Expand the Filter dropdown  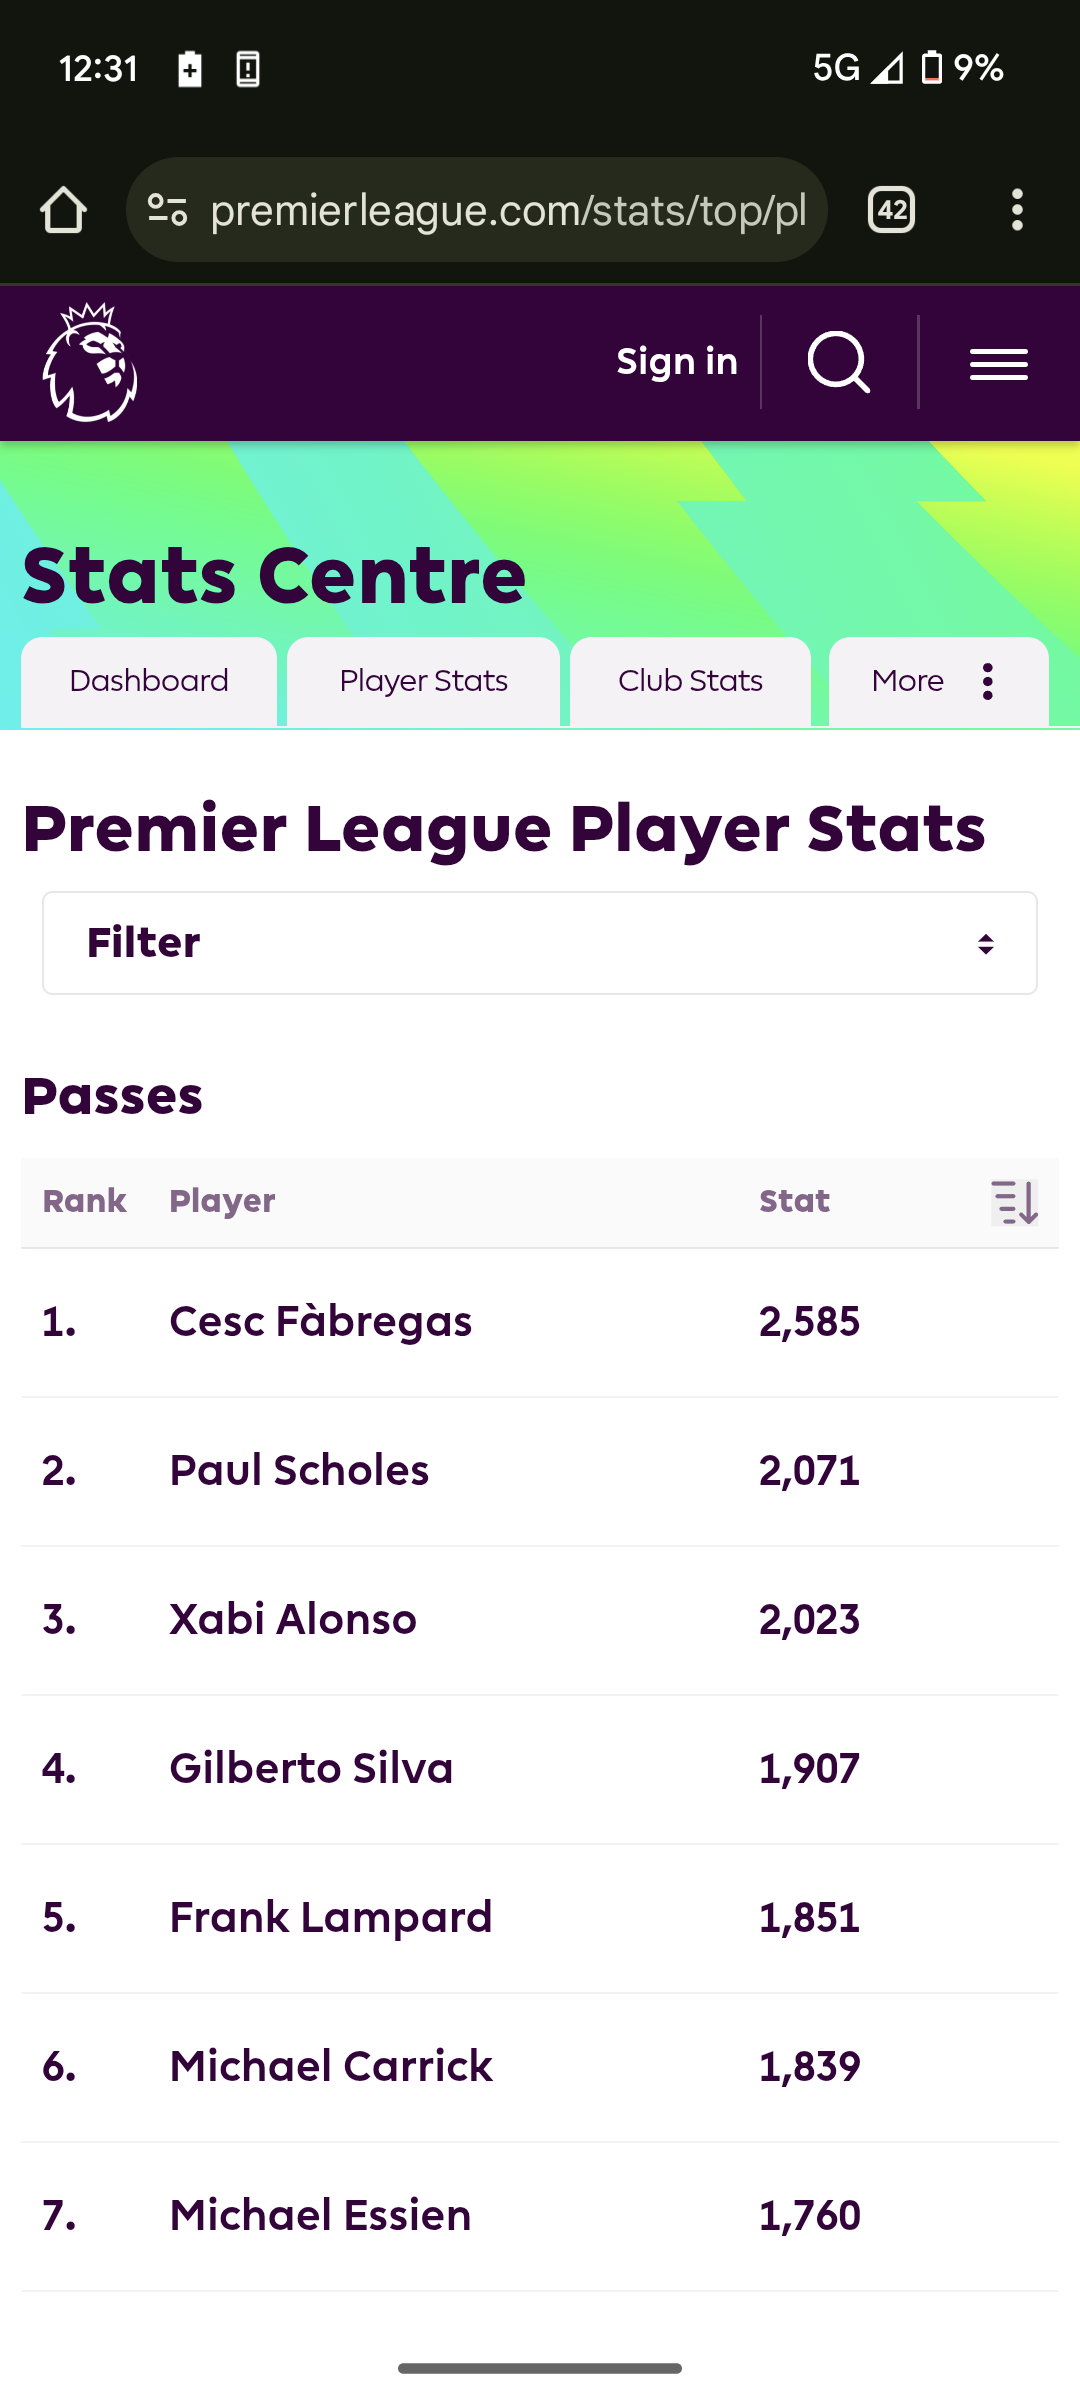pyautogui.click(x=540, y=943)
